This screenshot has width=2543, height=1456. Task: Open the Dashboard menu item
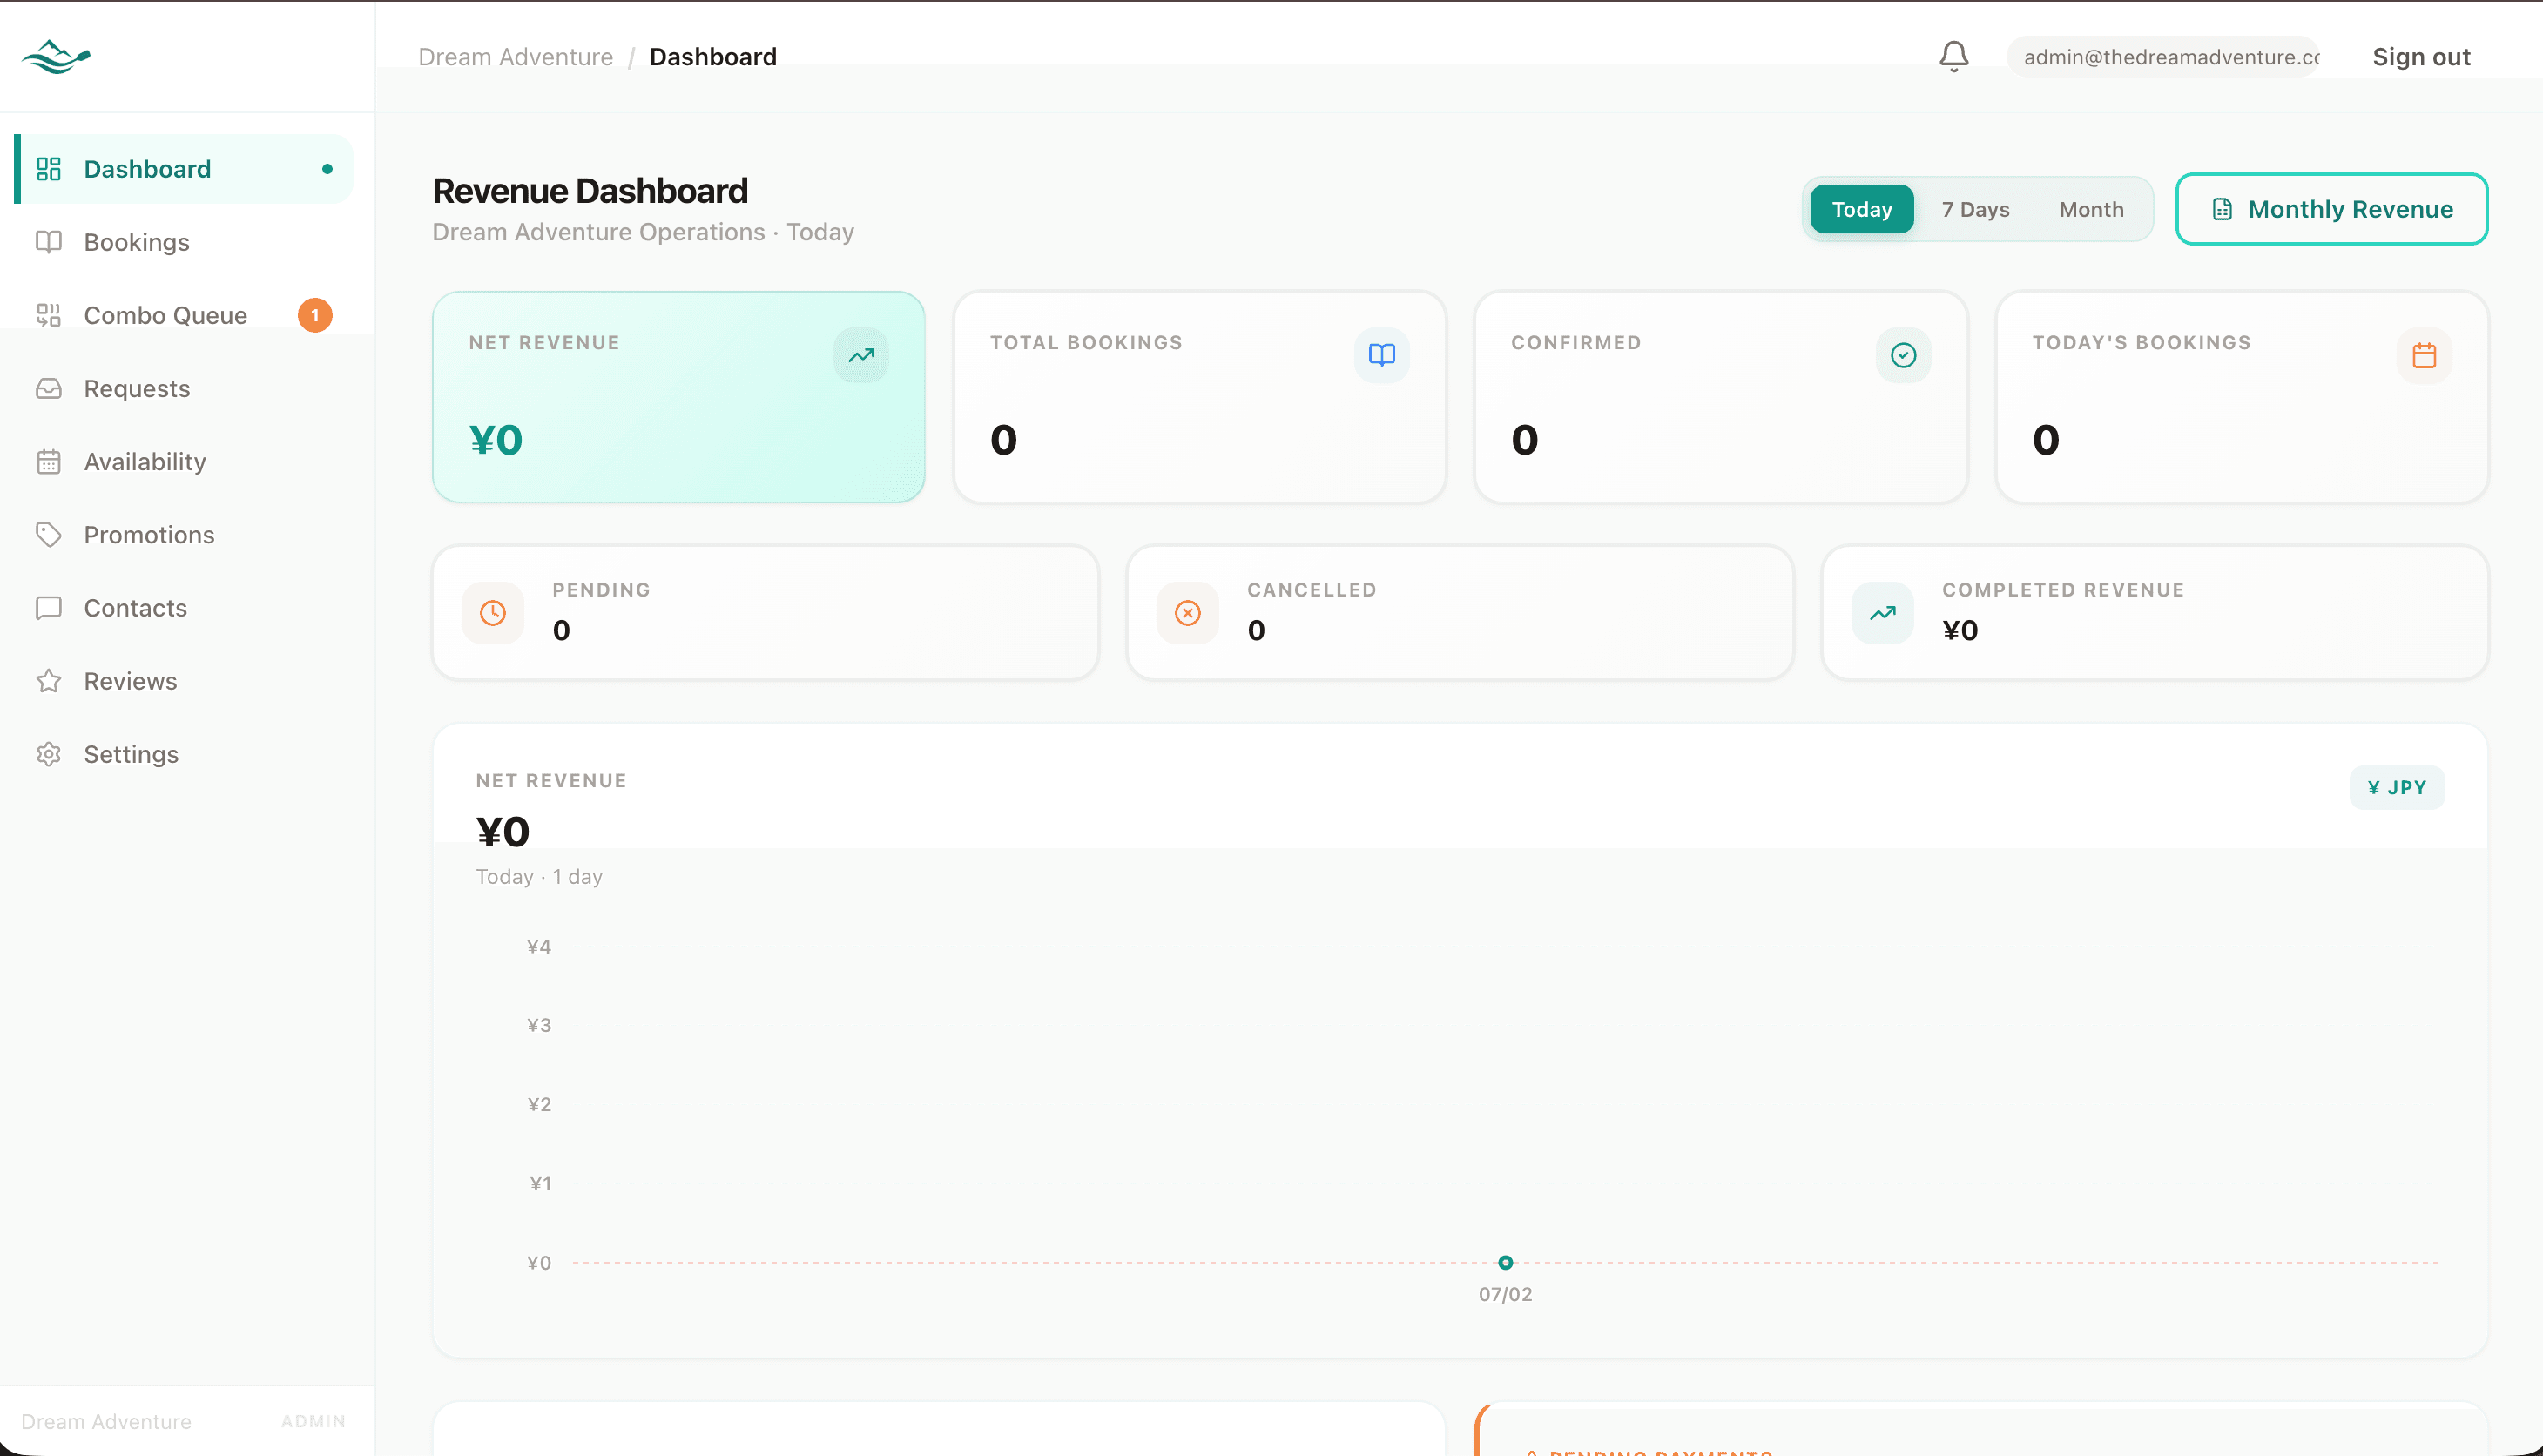coord(185,169)
